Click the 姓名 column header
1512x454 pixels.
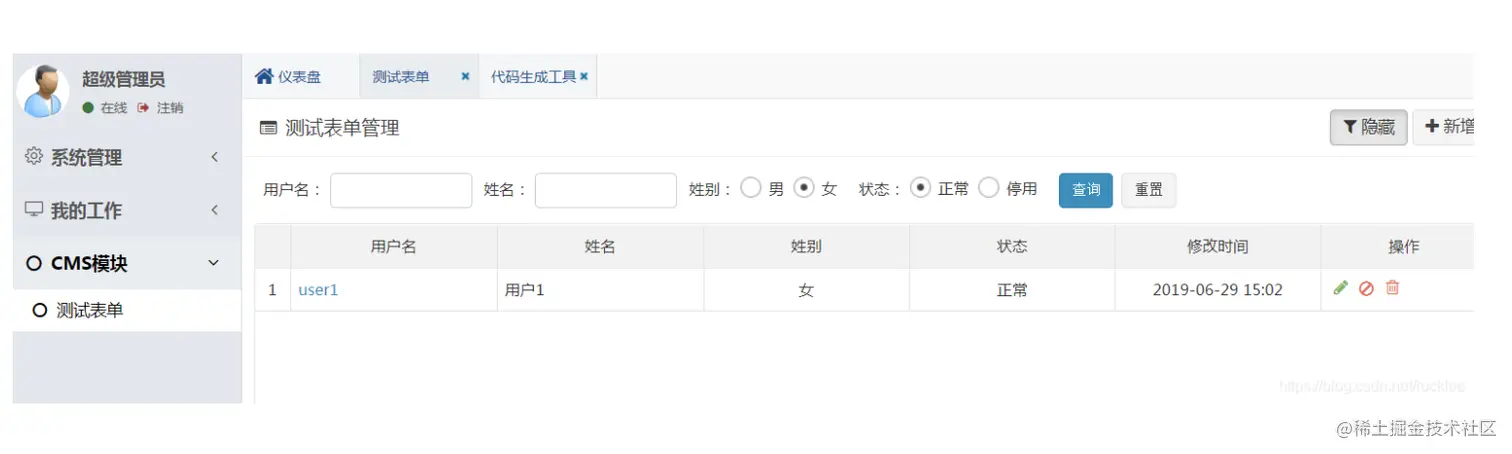point(600,246)
